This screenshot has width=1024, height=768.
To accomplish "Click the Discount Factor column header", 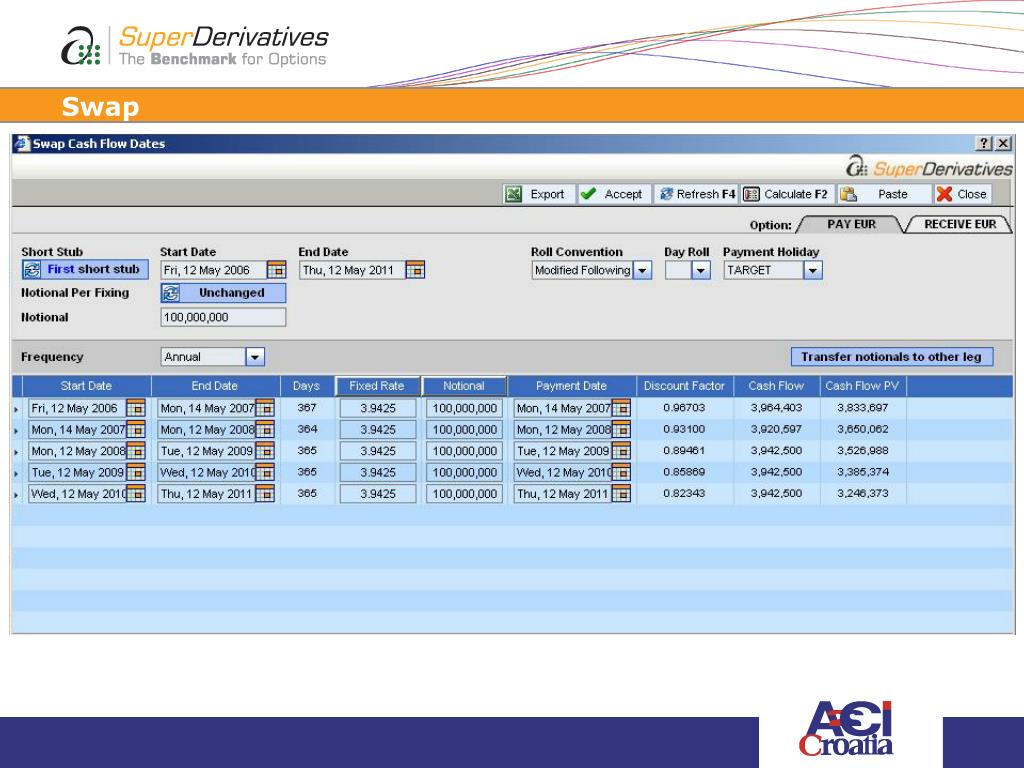I will click(x=684, y=386).
